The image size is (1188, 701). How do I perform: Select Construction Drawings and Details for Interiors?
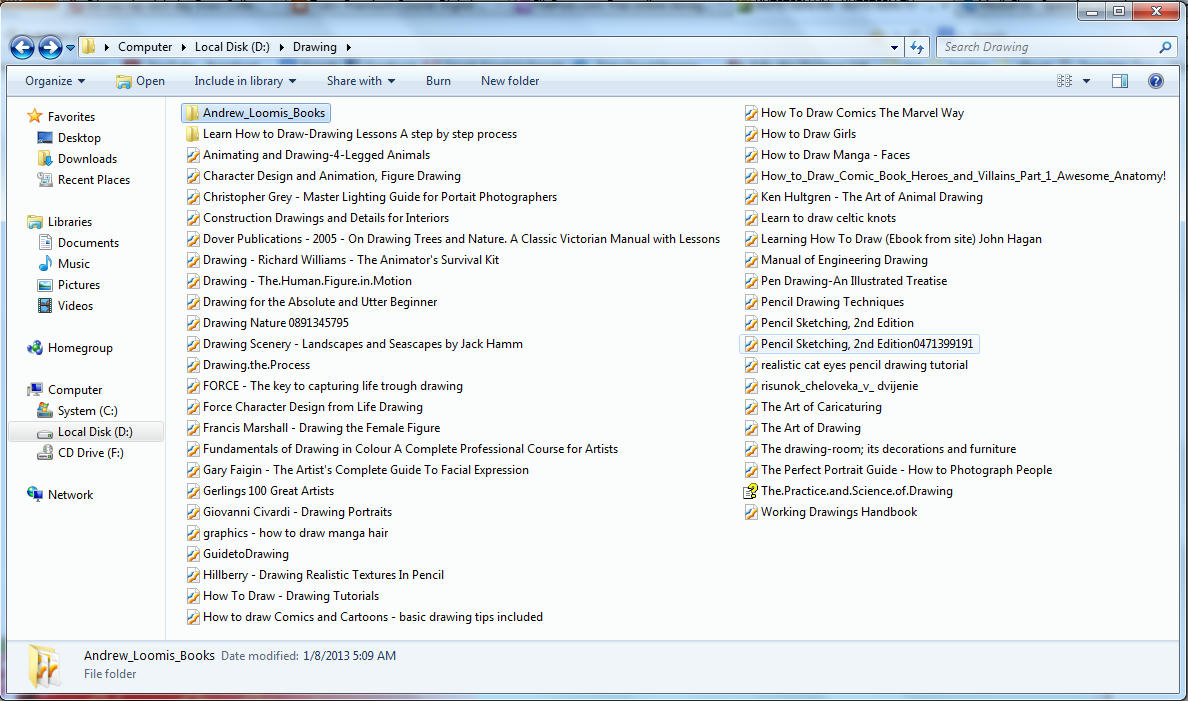point(317,218)
